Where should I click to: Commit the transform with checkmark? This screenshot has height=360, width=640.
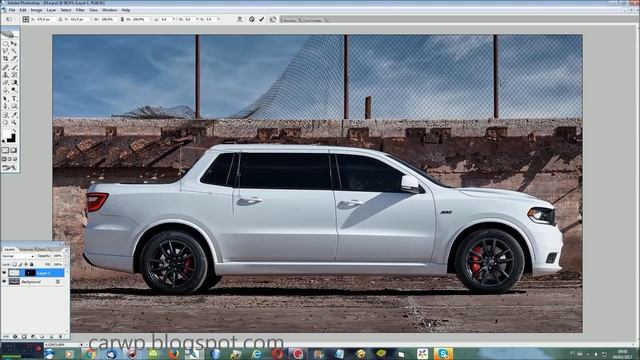(x=262, y=19)
